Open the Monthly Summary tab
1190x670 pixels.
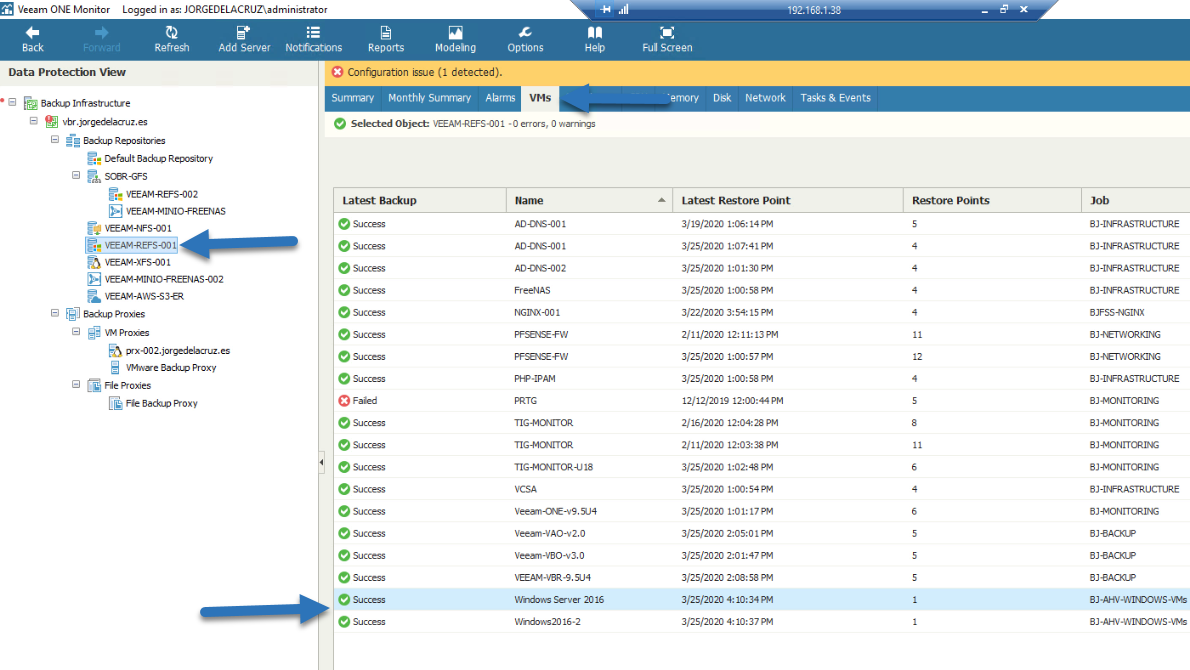[x=430, y=98]
